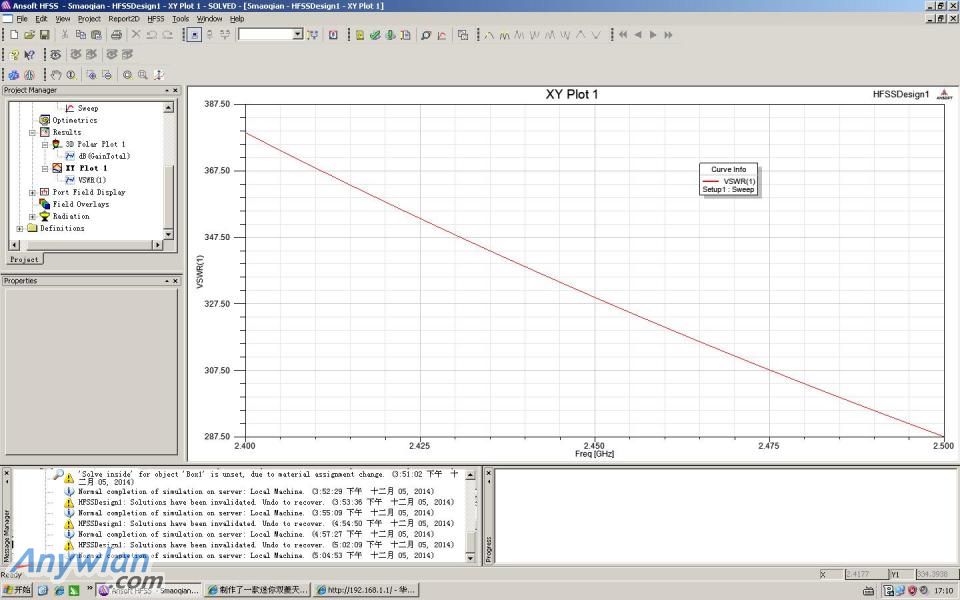
Task: Click the Open project folder icon
Action: click(x=29, y=35)
